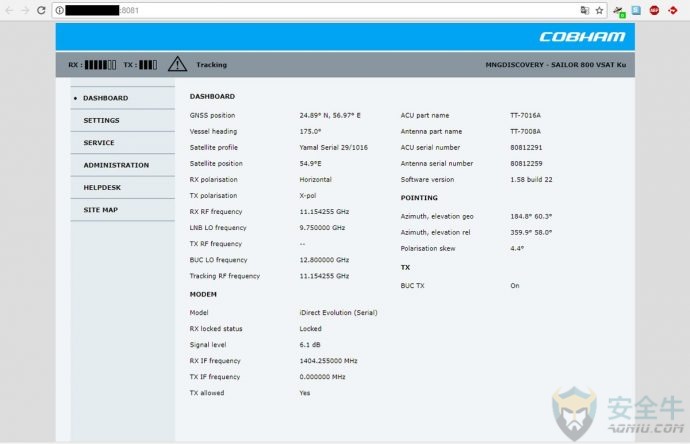Click the TX polarisation value X-pol

coord(308,195)
